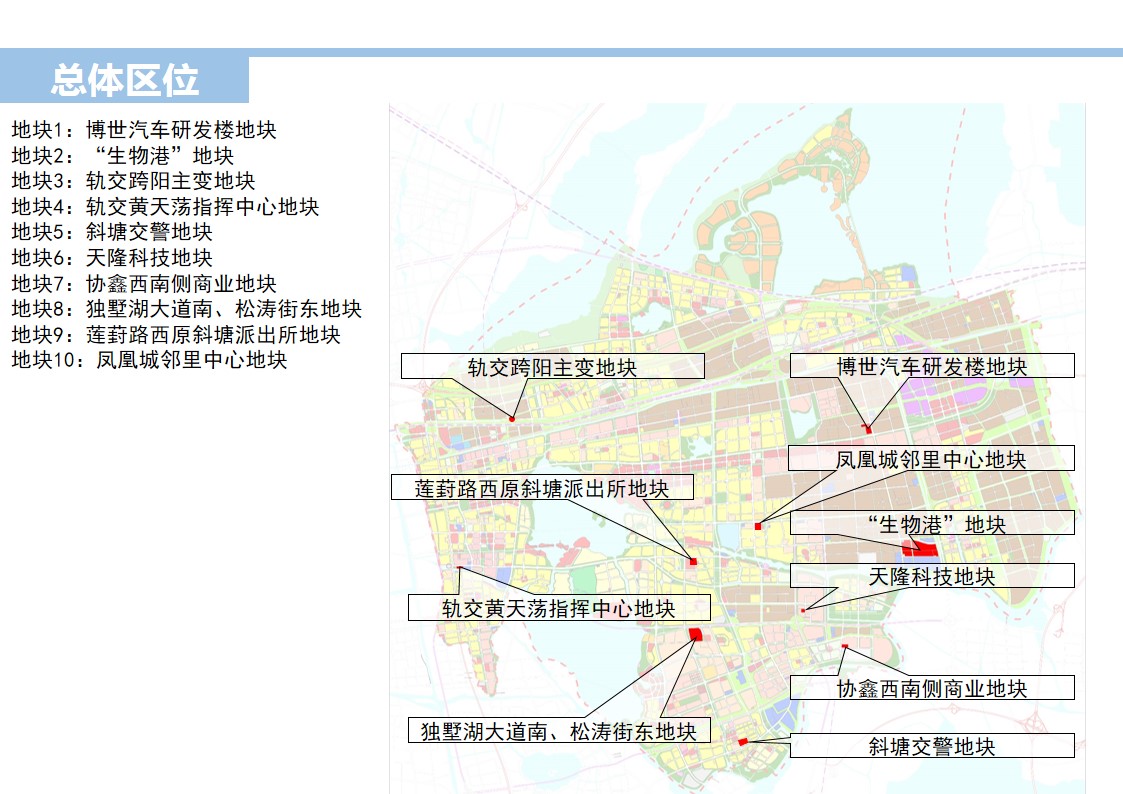
Task: Click the 凤凰城邻里中心地块 map label box
Action: point(931,458)
